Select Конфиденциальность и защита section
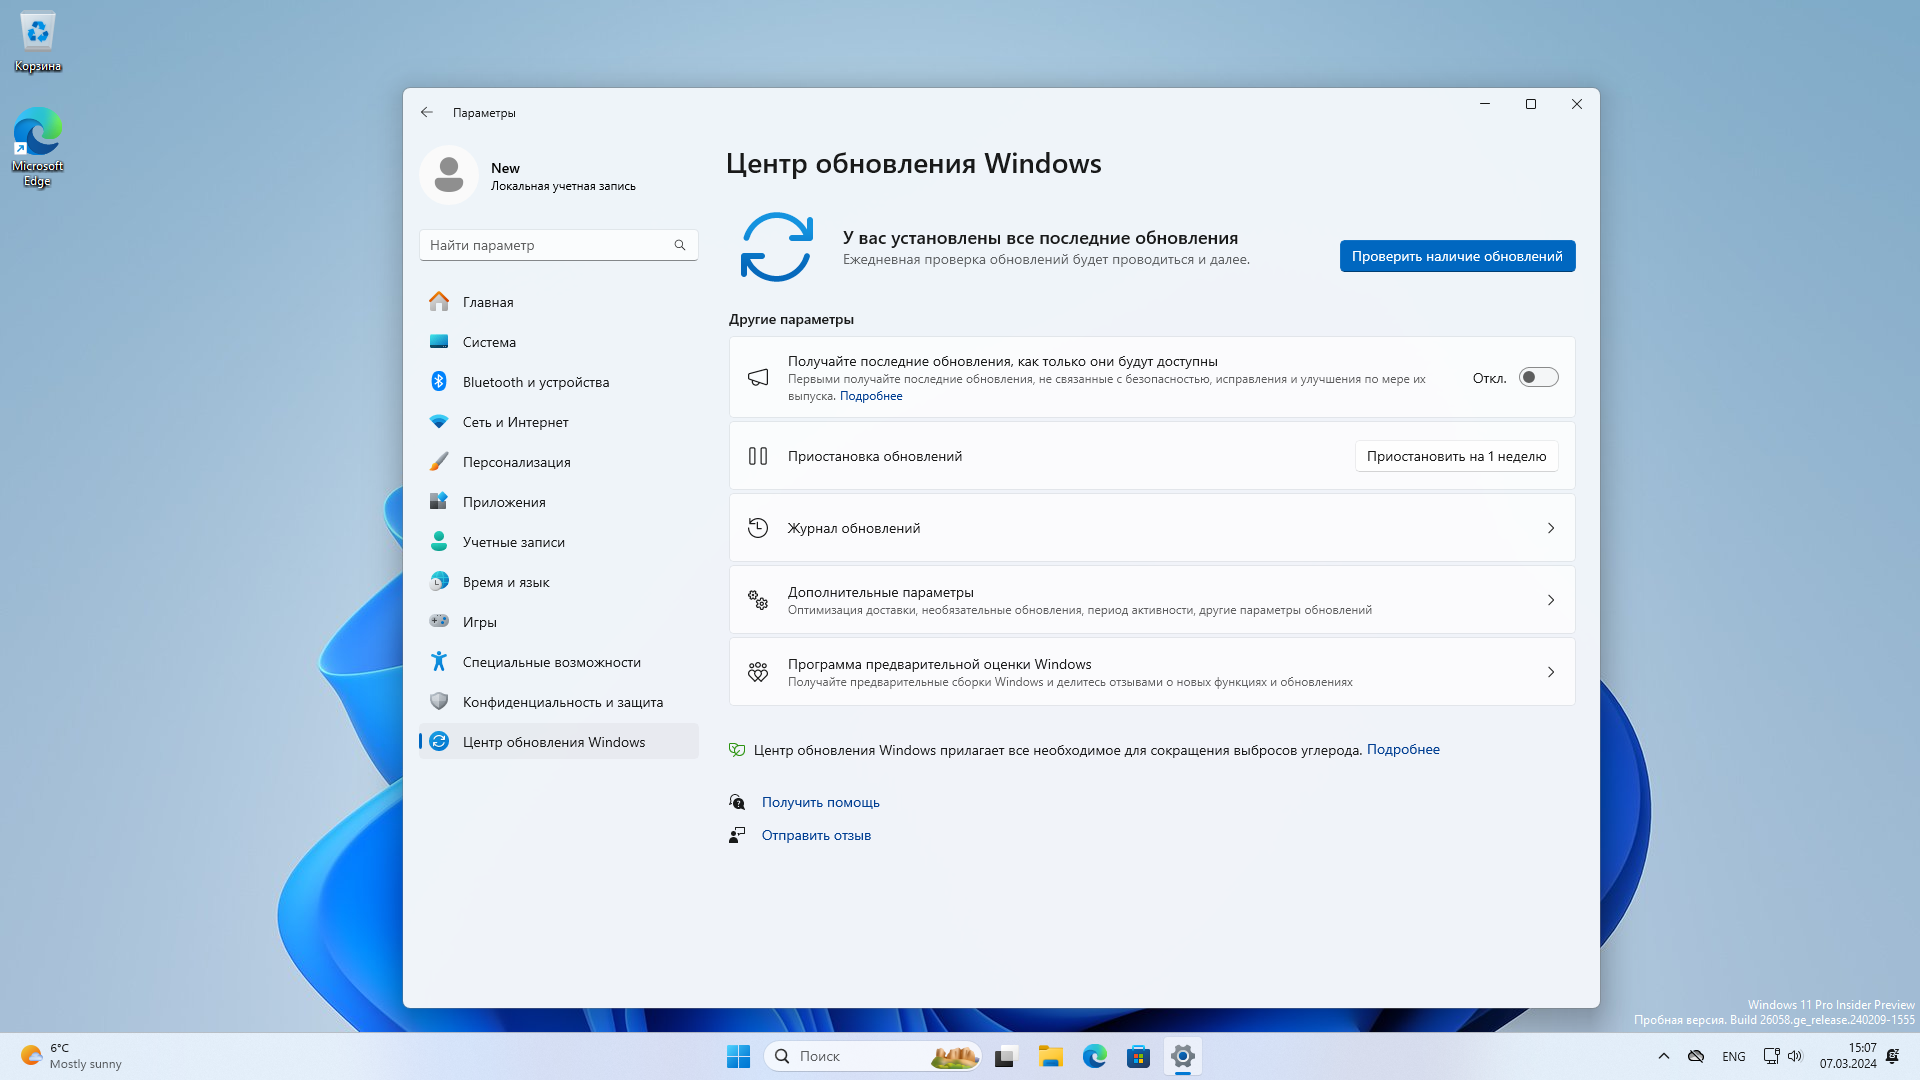The image size is (1920, 1080). tap(562, 702)
